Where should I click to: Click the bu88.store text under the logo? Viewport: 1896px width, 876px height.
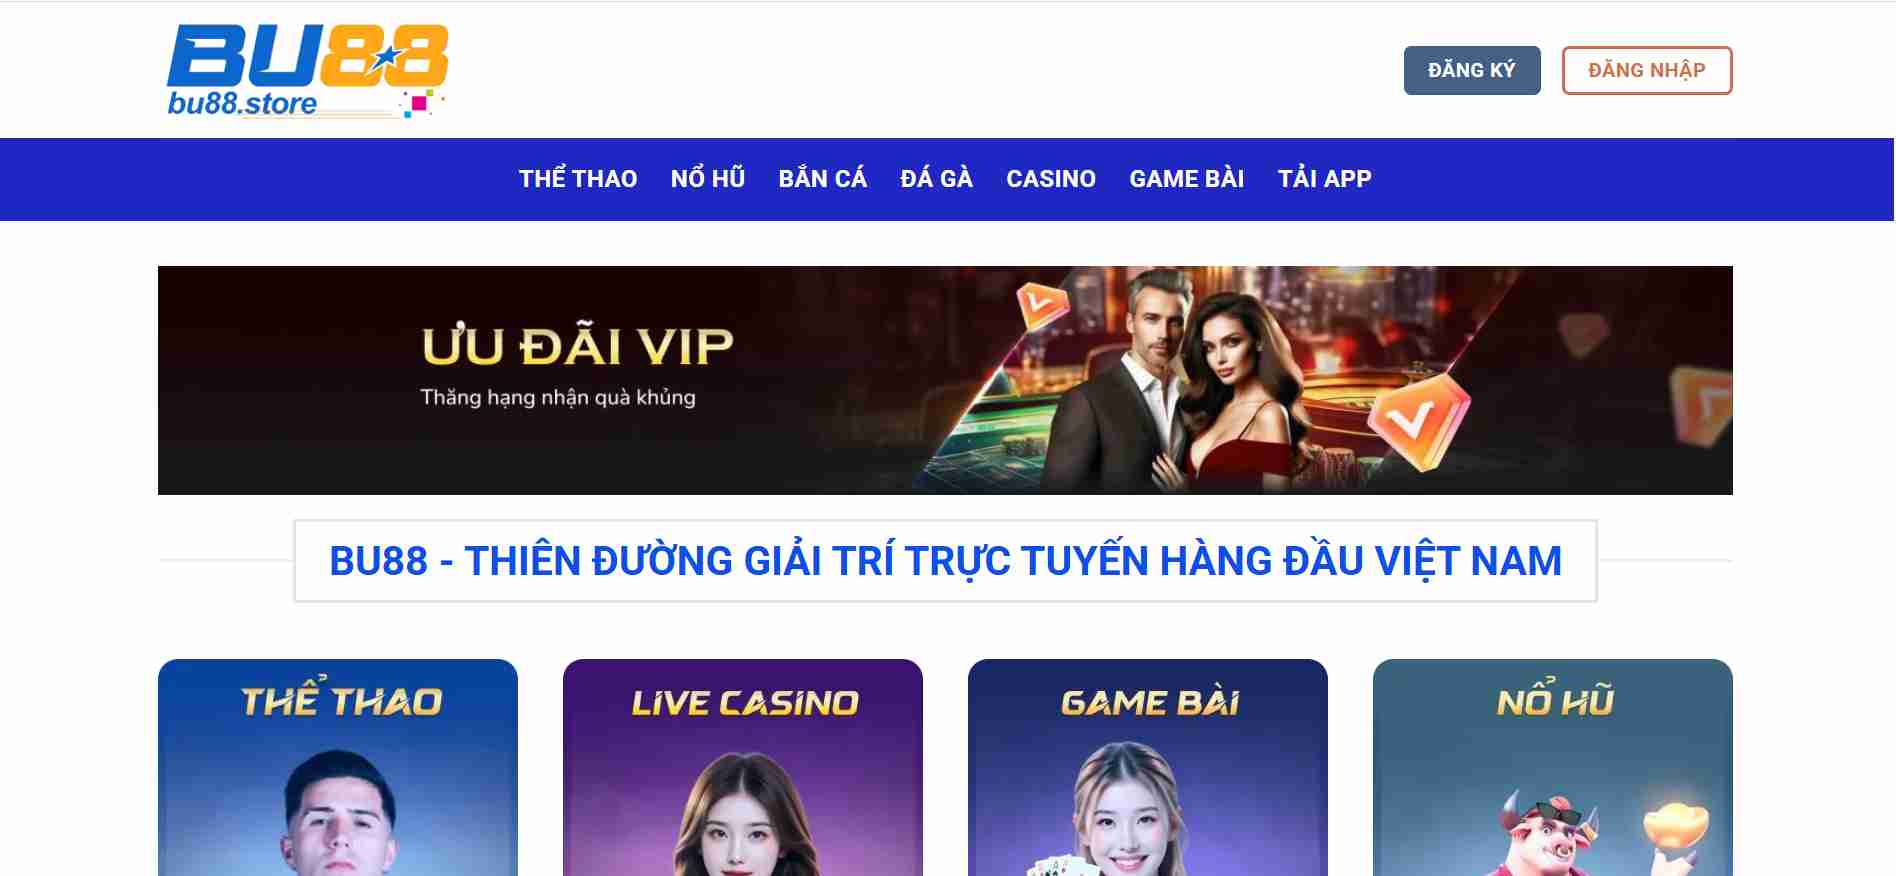tap(242, 104)
